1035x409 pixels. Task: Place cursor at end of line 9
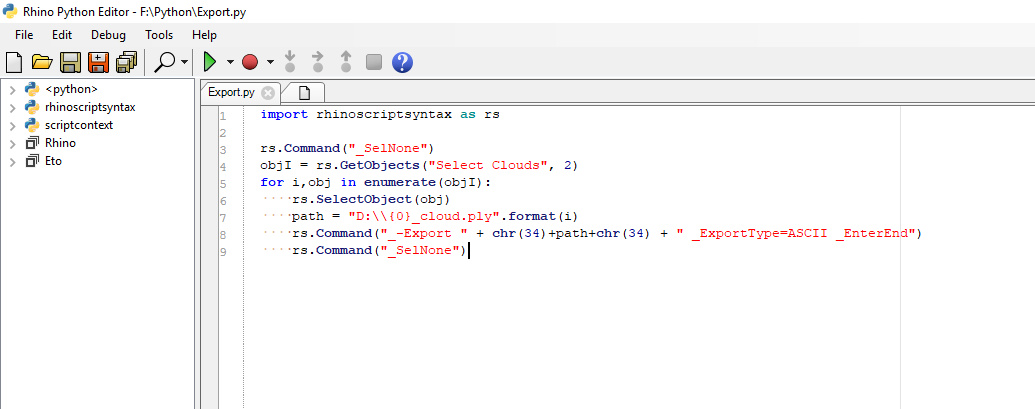(468, 251)
